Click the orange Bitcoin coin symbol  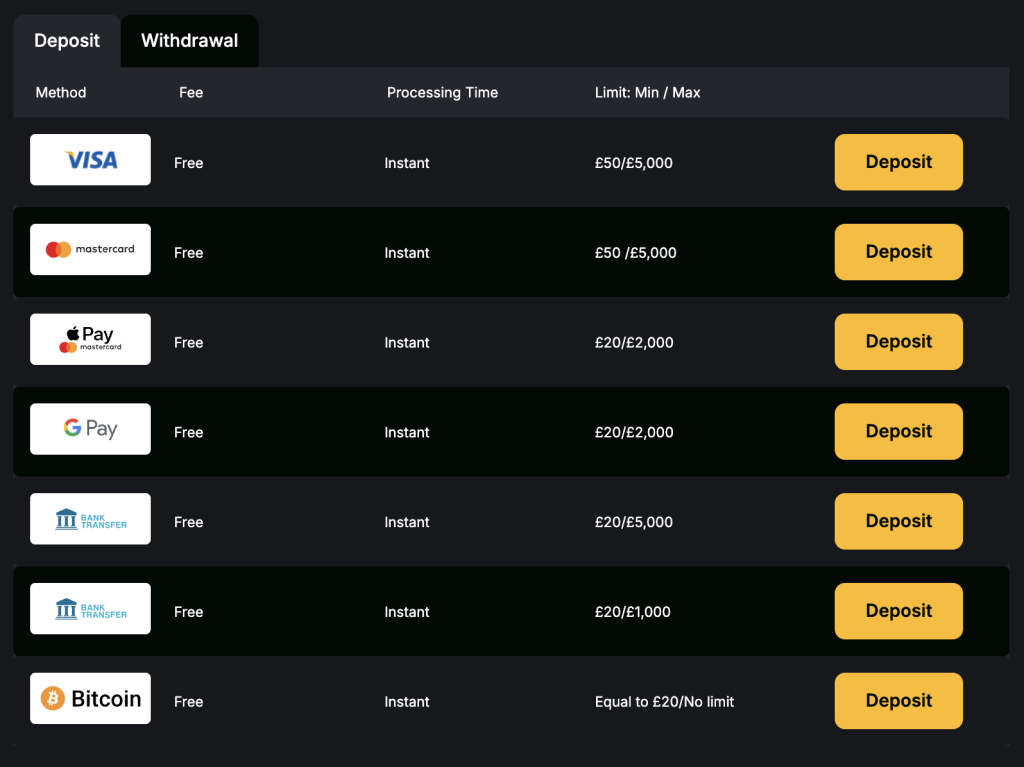51,698
